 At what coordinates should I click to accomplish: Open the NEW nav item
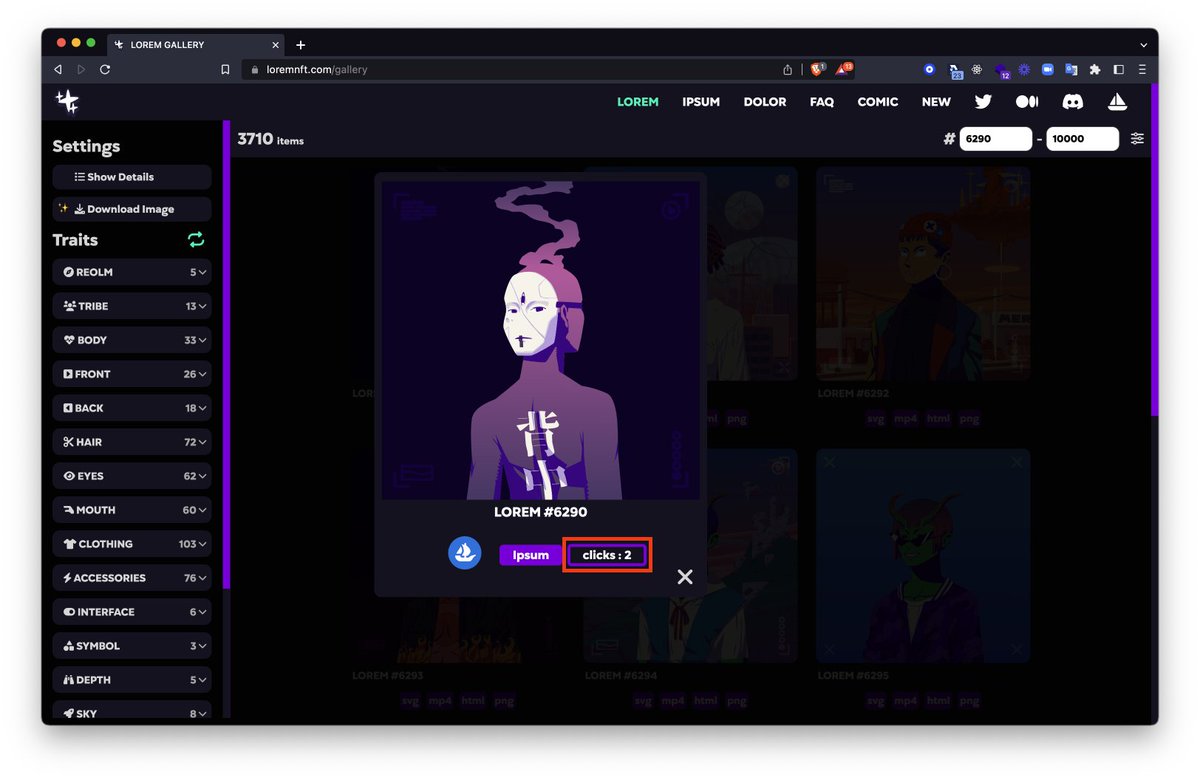pos(936,102)
